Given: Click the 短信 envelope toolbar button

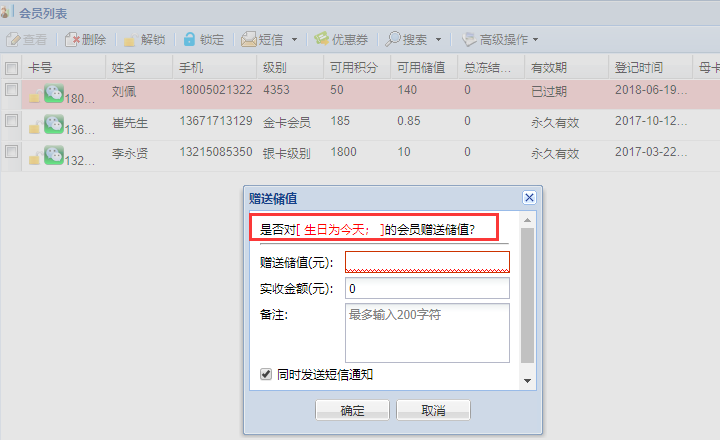Looking at the screenshot, I should point(263,39).
